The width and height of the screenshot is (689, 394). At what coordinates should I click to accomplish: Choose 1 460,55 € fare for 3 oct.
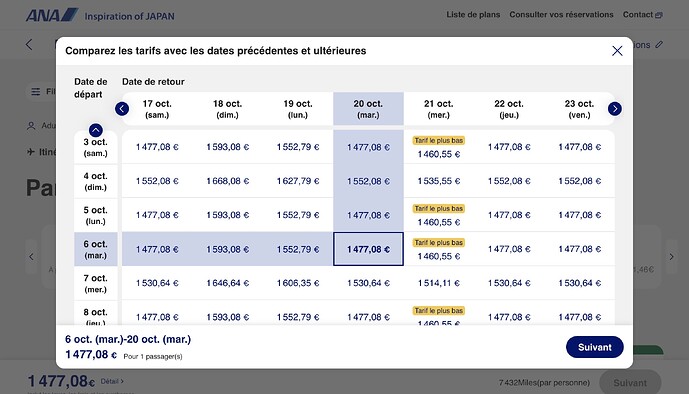439,147
